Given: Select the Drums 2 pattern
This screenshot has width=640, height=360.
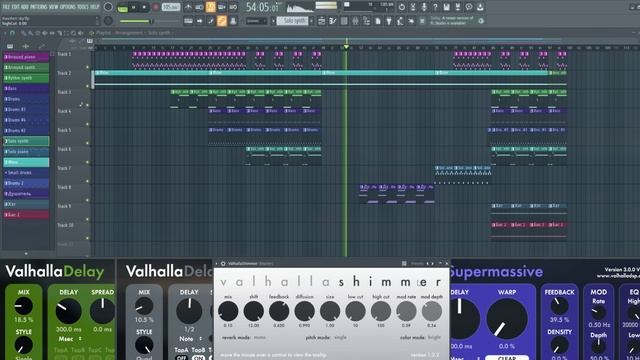Looking at the screenshot, I should click(26, 183).
